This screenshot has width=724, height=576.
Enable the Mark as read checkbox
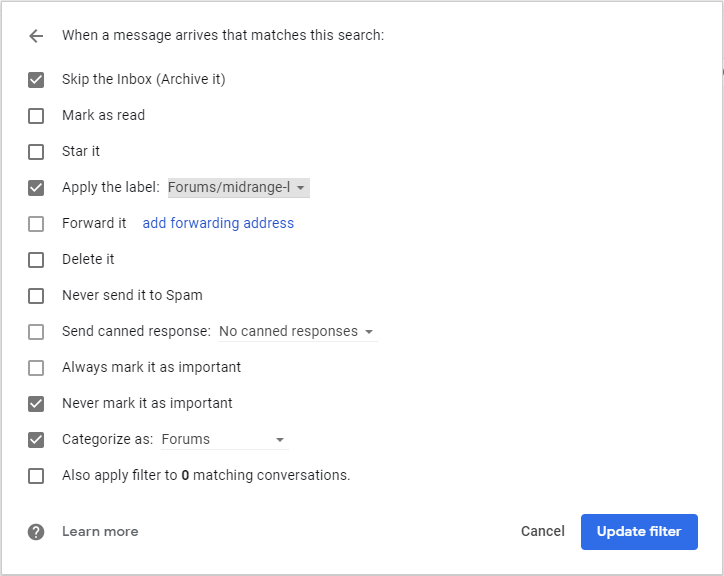click(36, 116)
